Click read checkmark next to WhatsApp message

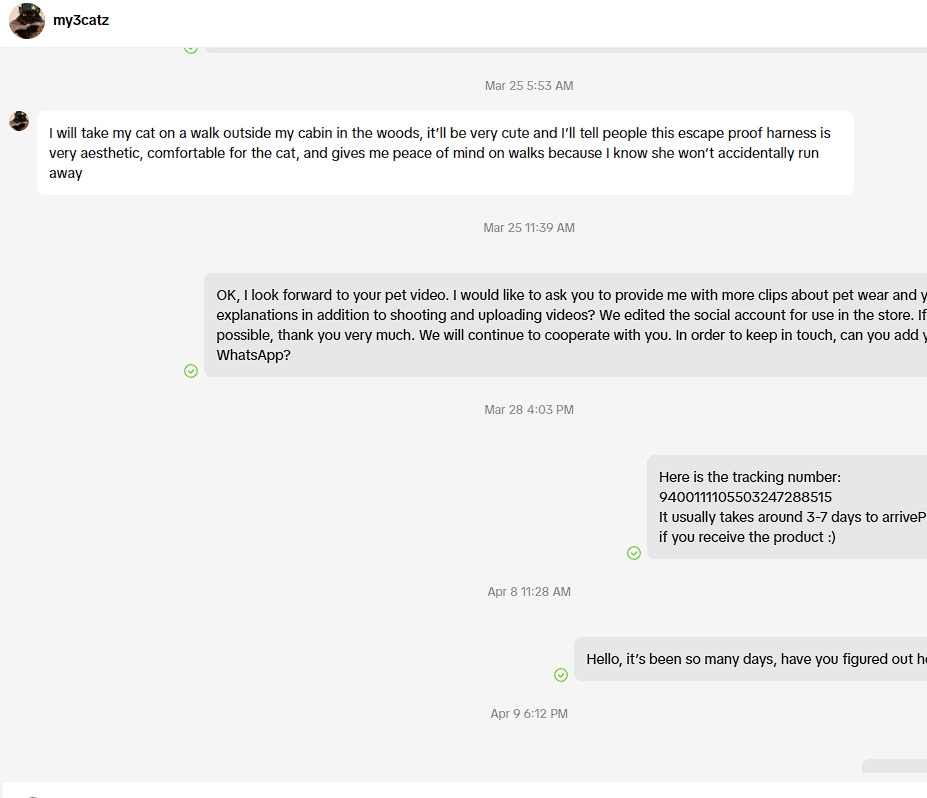pyautogui.click(x=191, y=371)
